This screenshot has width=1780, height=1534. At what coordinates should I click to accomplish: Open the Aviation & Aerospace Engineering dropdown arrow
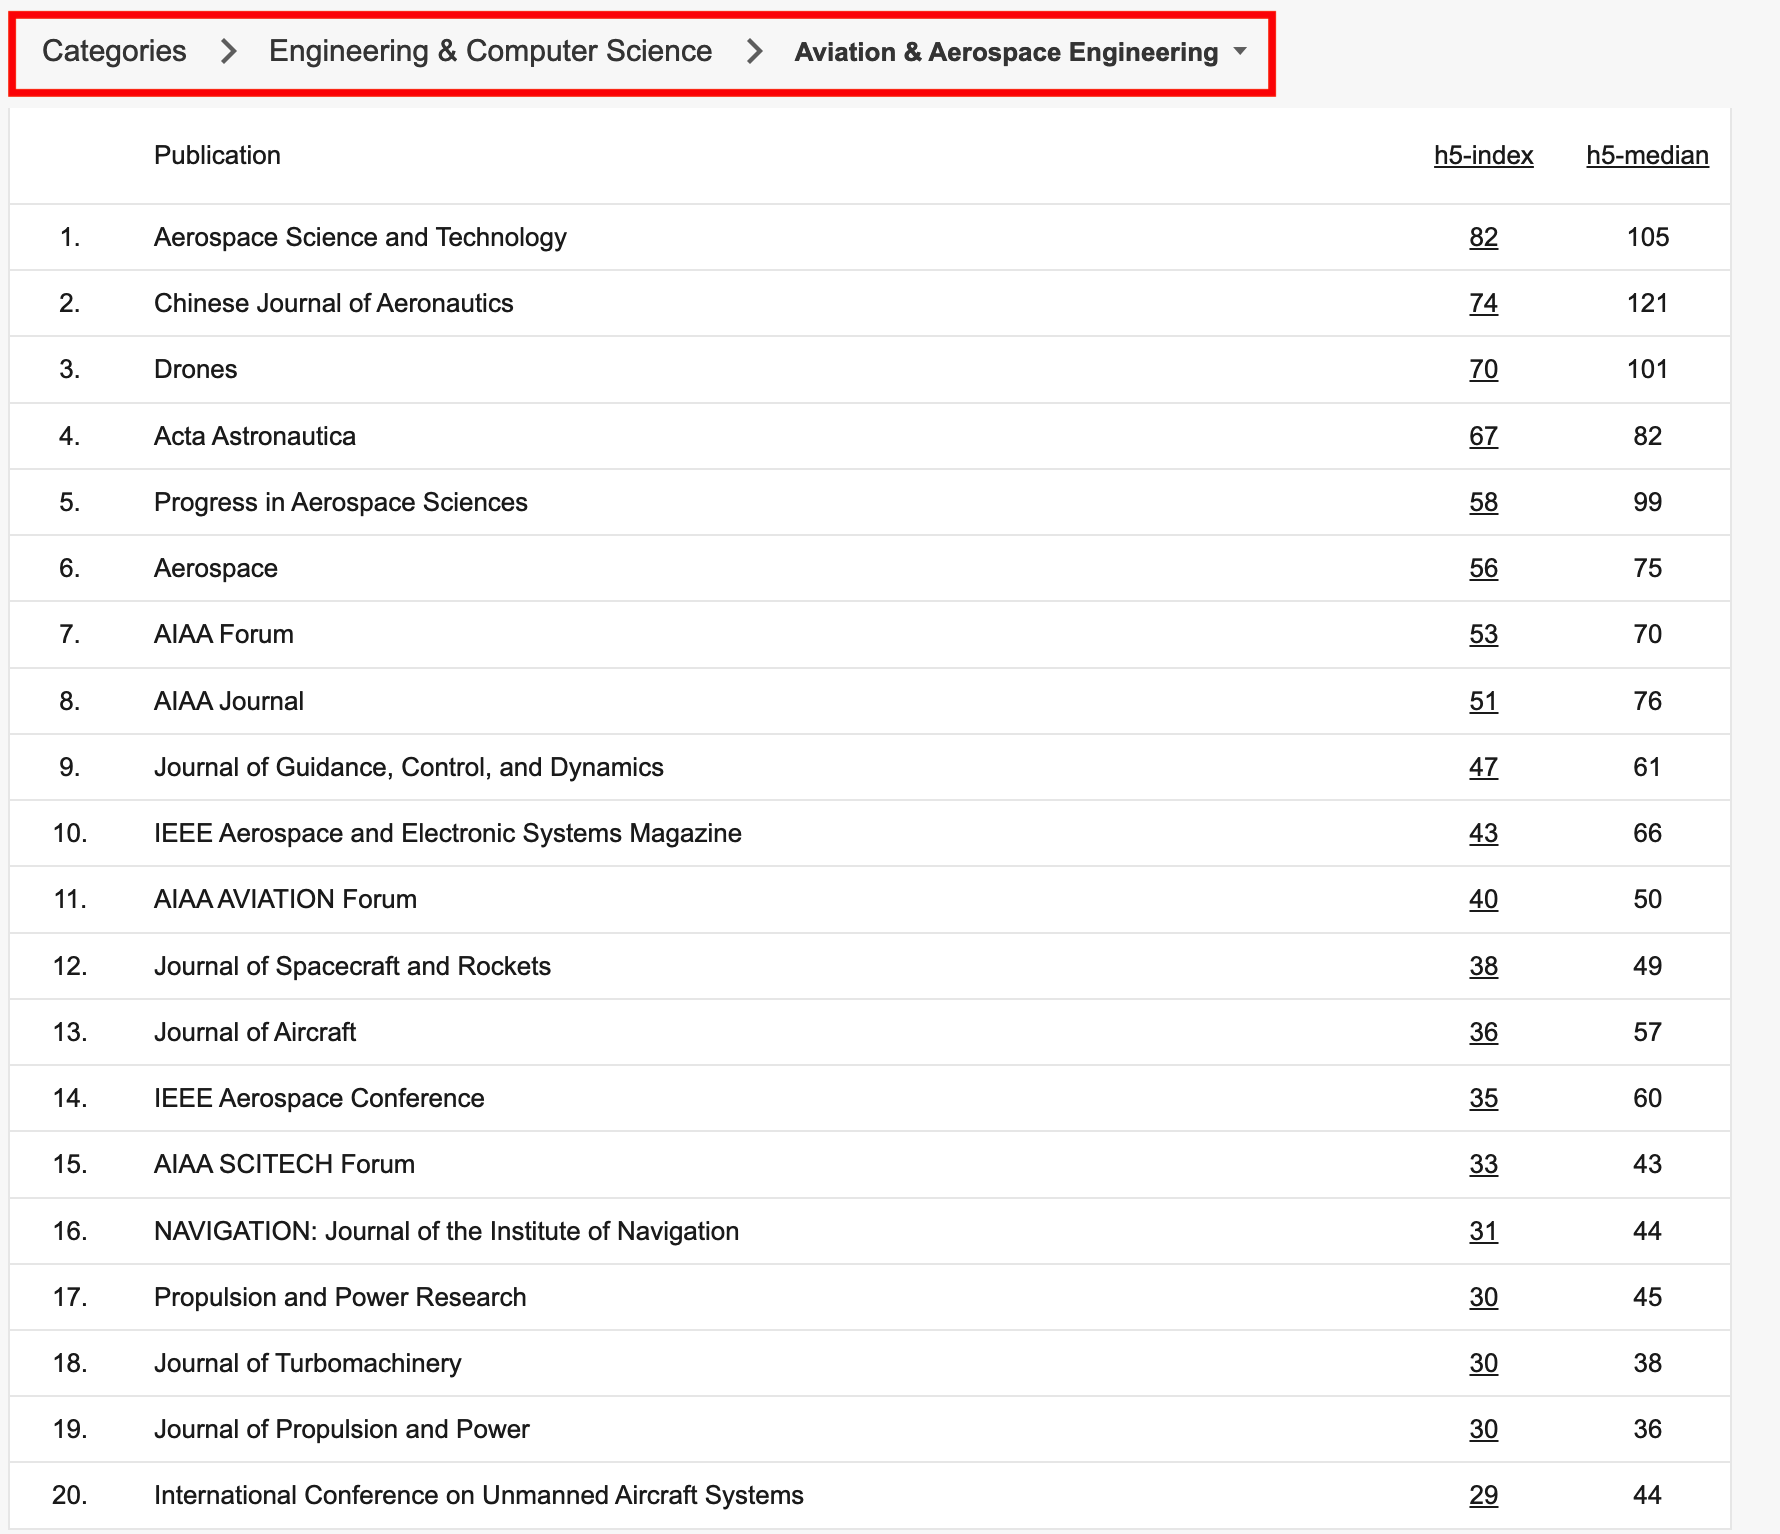coord(1240,51)
